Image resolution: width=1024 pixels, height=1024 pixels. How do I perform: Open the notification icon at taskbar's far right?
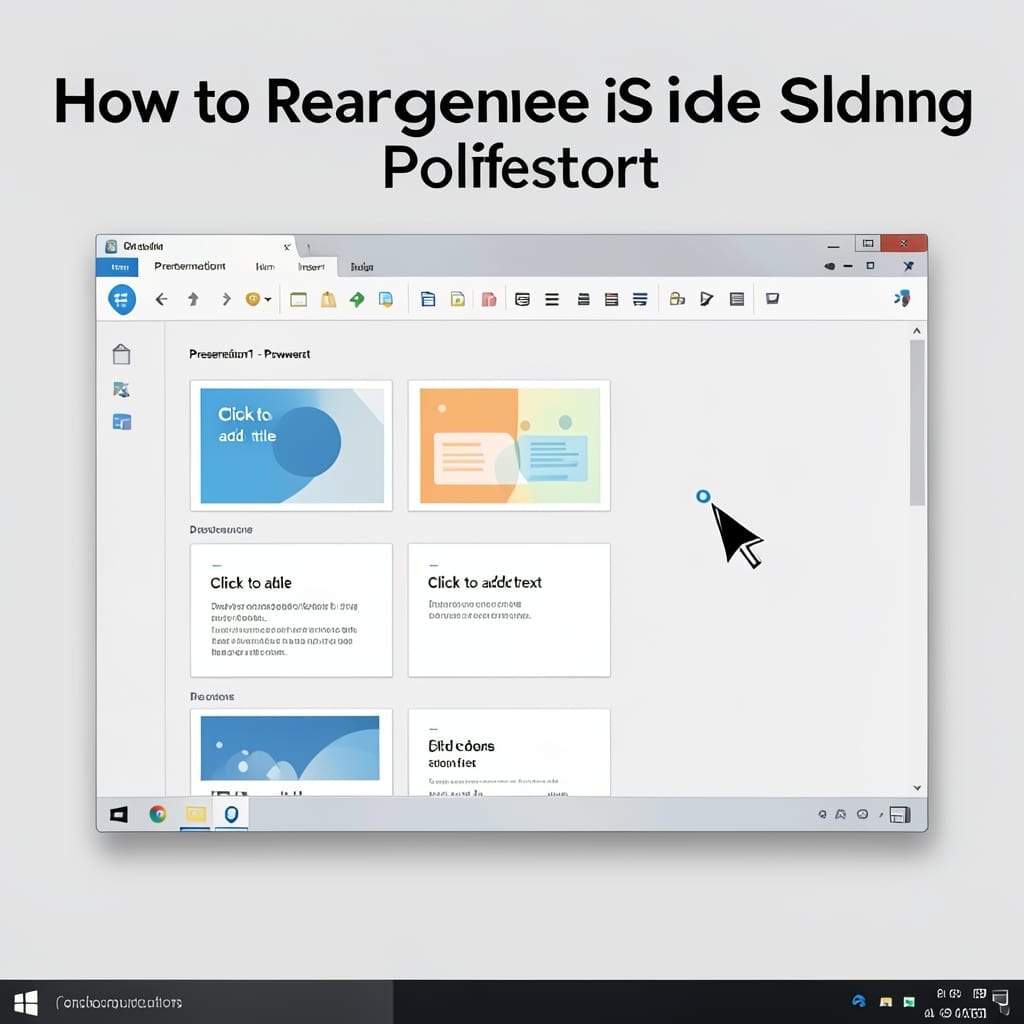[1000, 1001]
